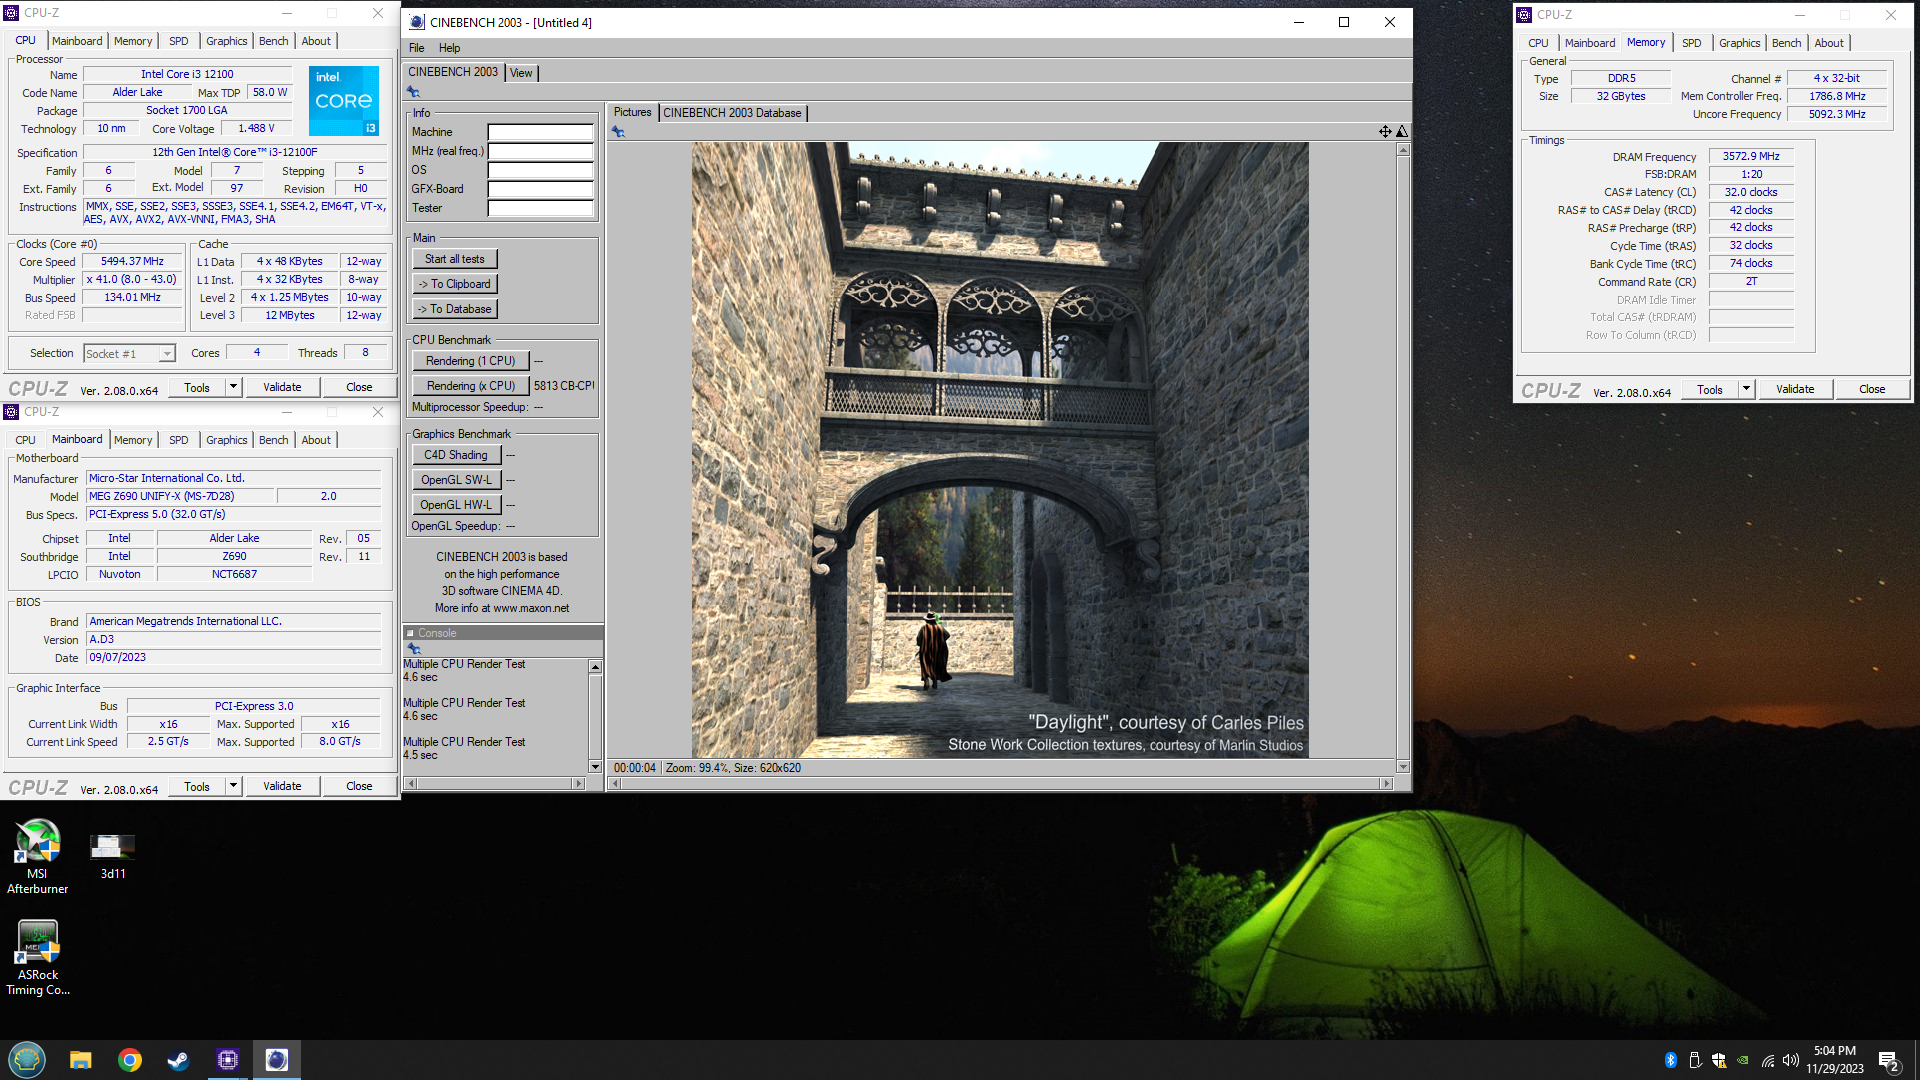Viewport: 1920px width, 1080px height.
Task: Click the move cross icon above the picture
Action: click(x=1385, y=131)
